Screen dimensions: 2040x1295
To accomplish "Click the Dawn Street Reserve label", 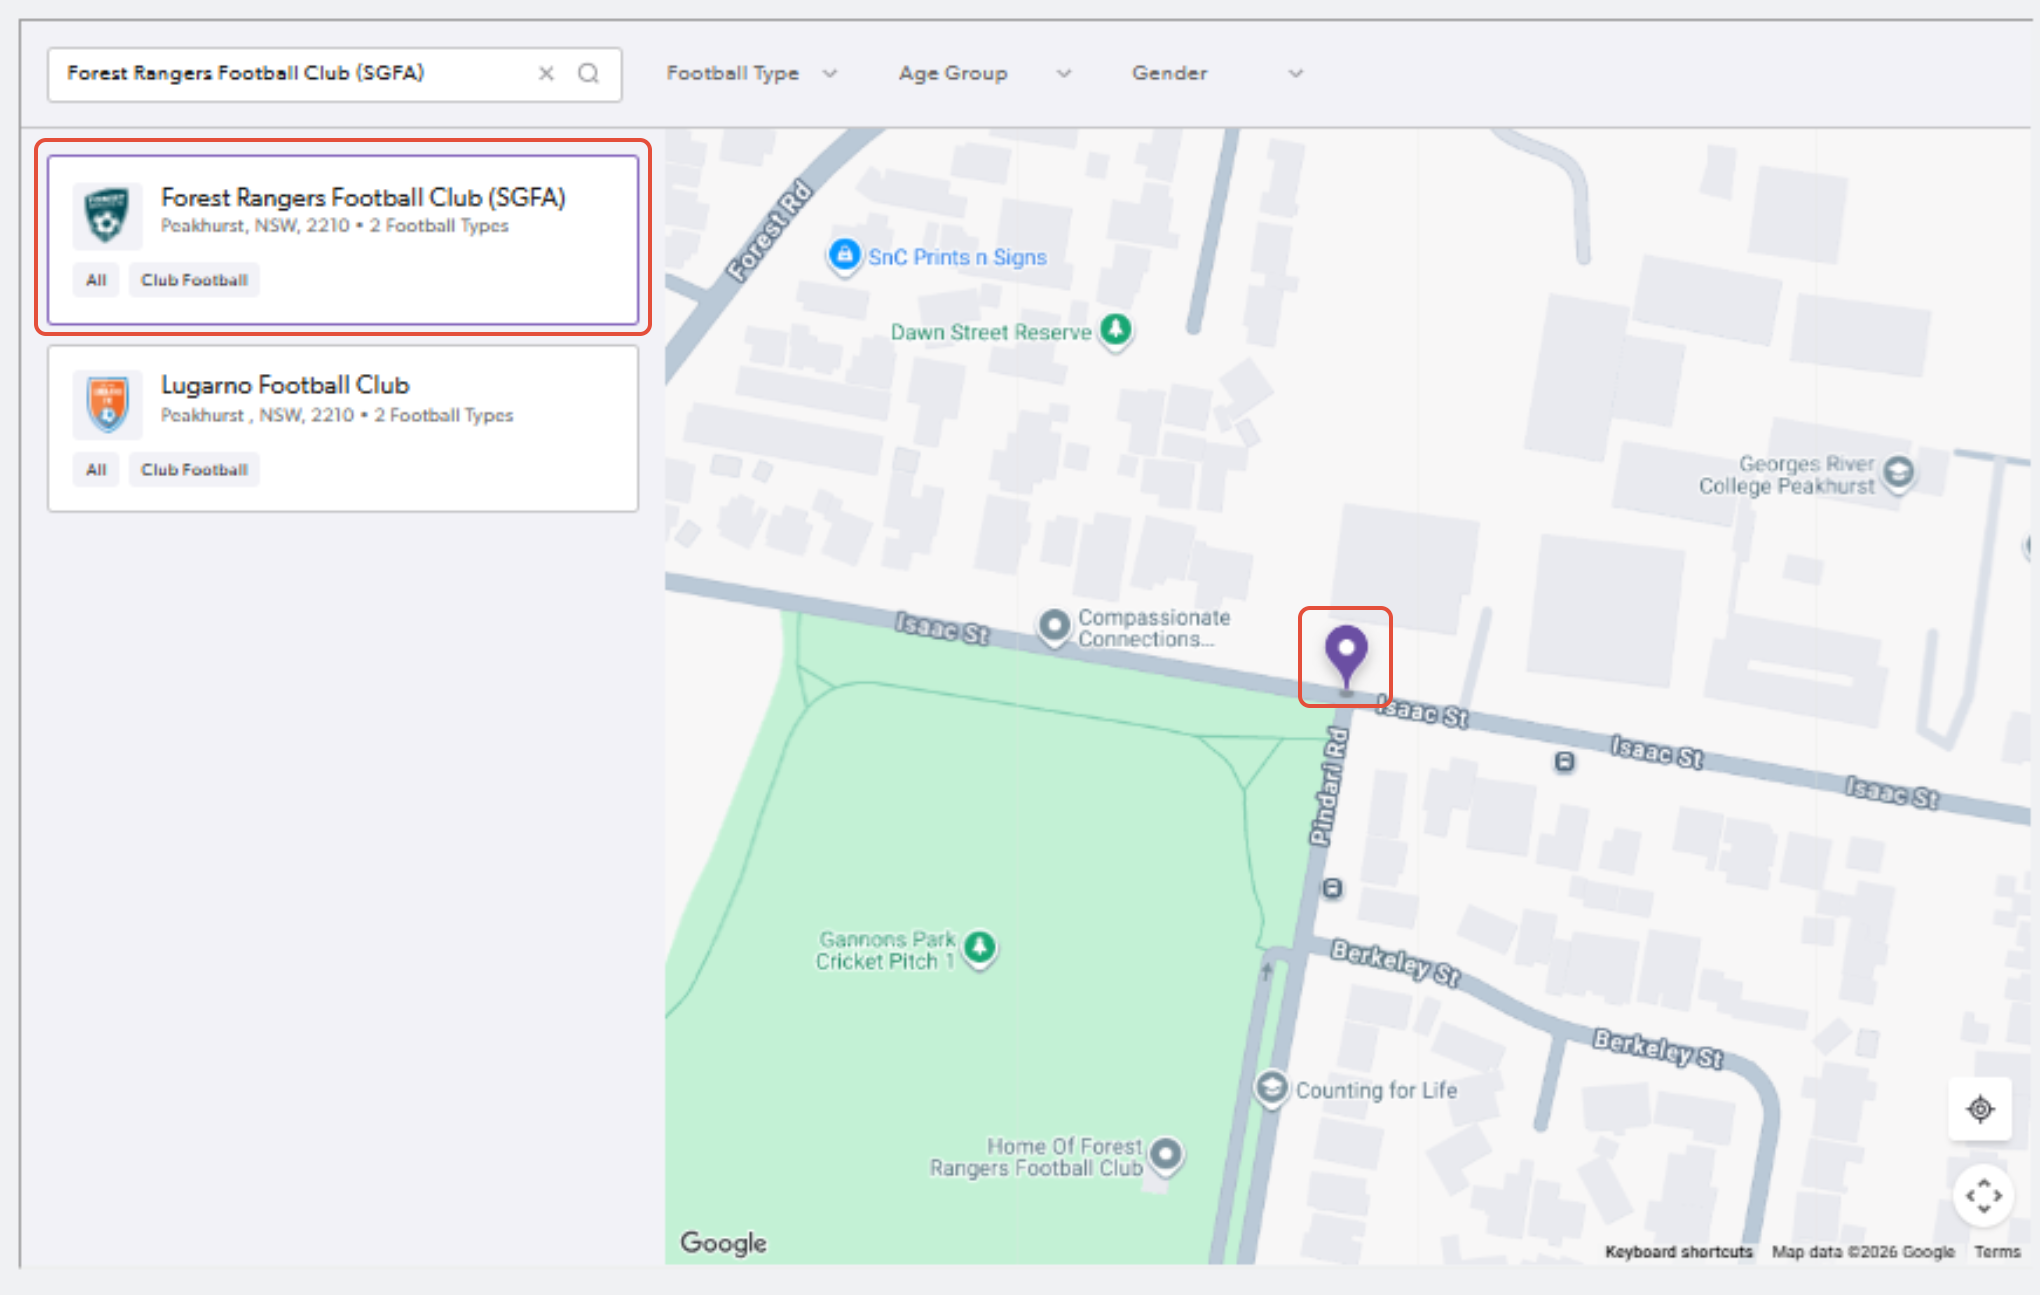I will (x=991, y=332).
